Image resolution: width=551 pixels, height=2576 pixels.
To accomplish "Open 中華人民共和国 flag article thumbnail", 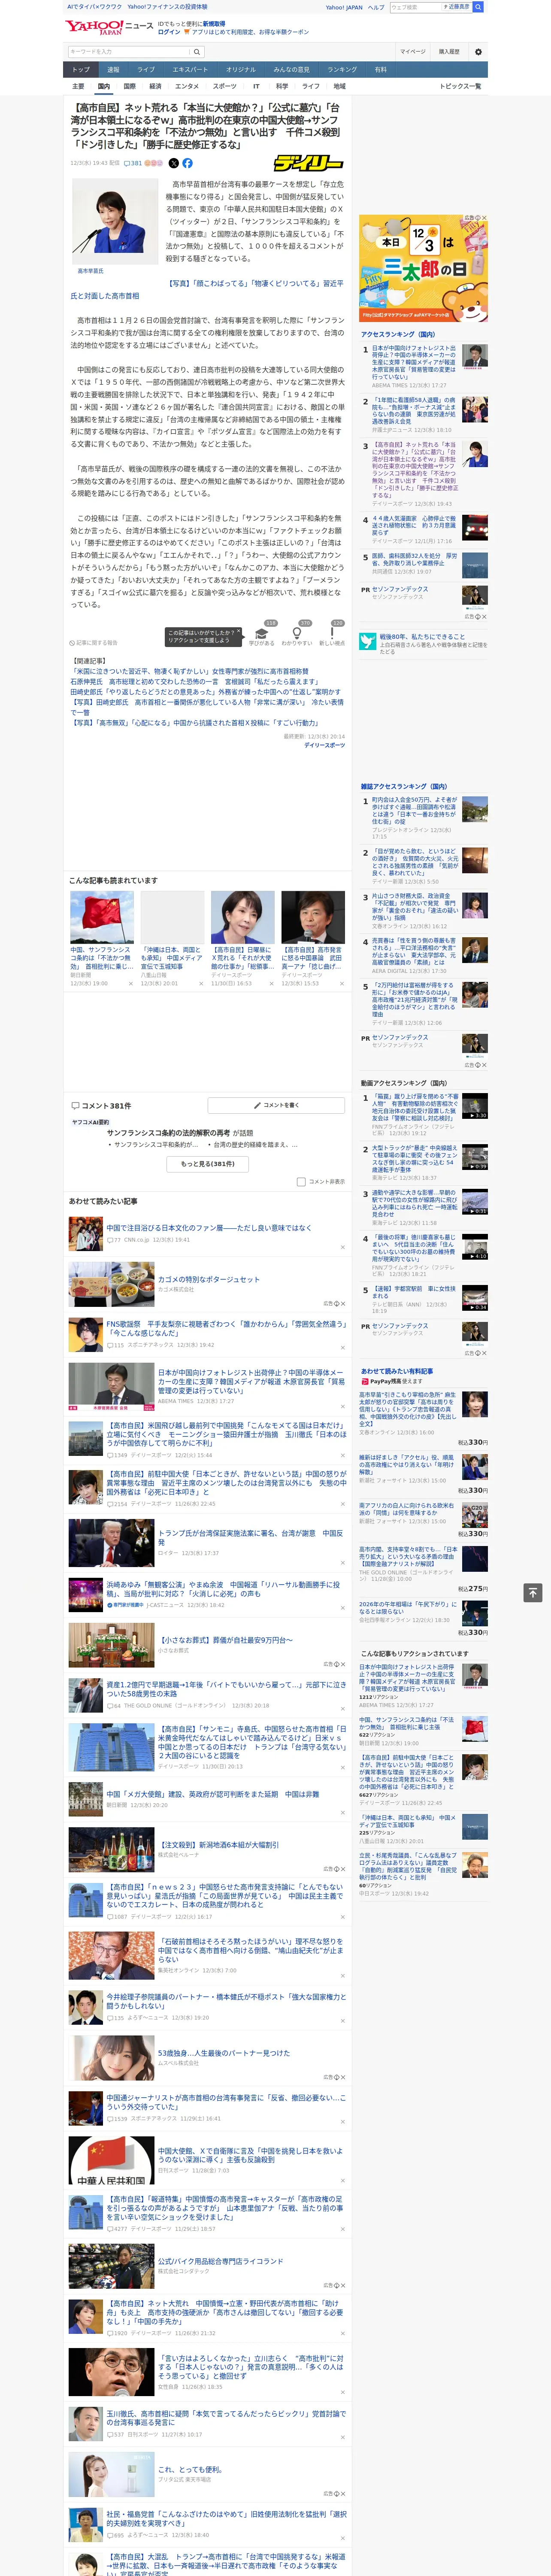I will (x=111, y=2161).
